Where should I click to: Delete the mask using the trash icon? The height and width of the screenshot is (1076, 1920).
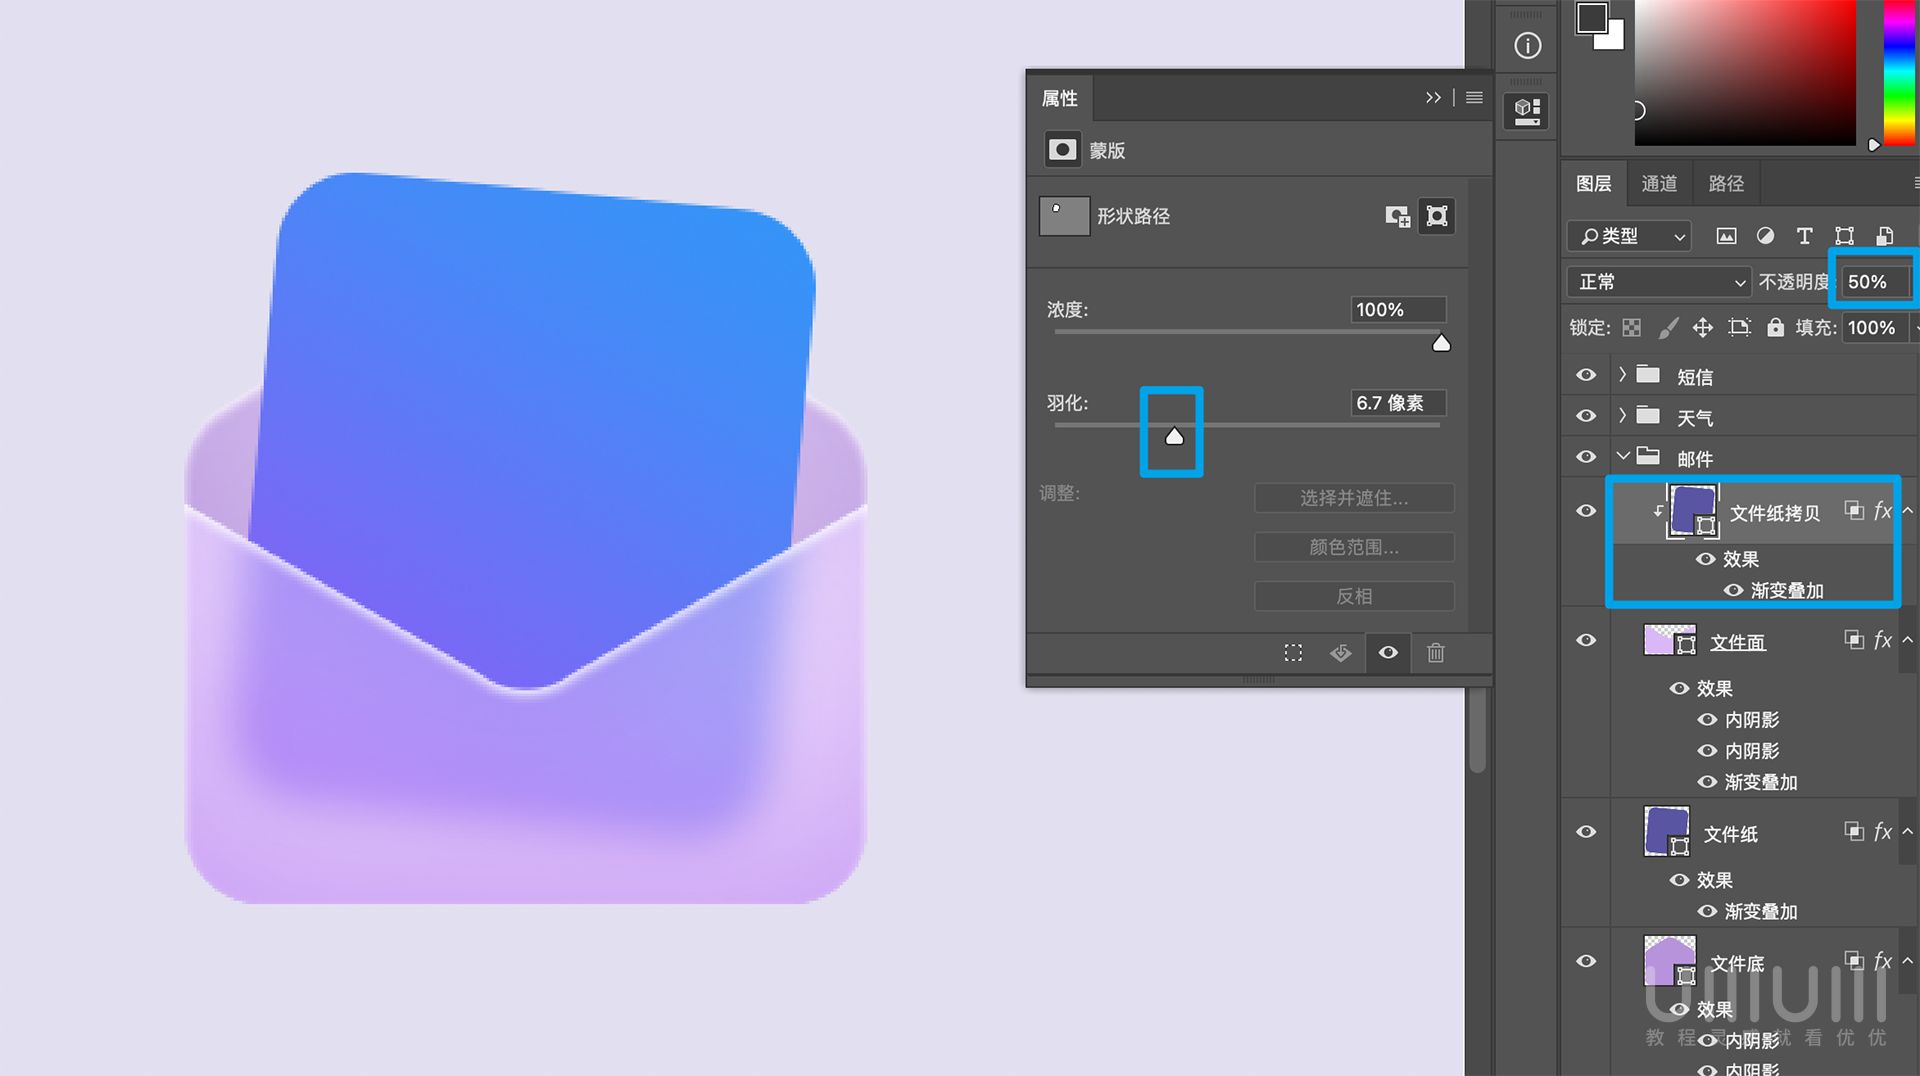pyautogui.click(x=1437, y=653)
